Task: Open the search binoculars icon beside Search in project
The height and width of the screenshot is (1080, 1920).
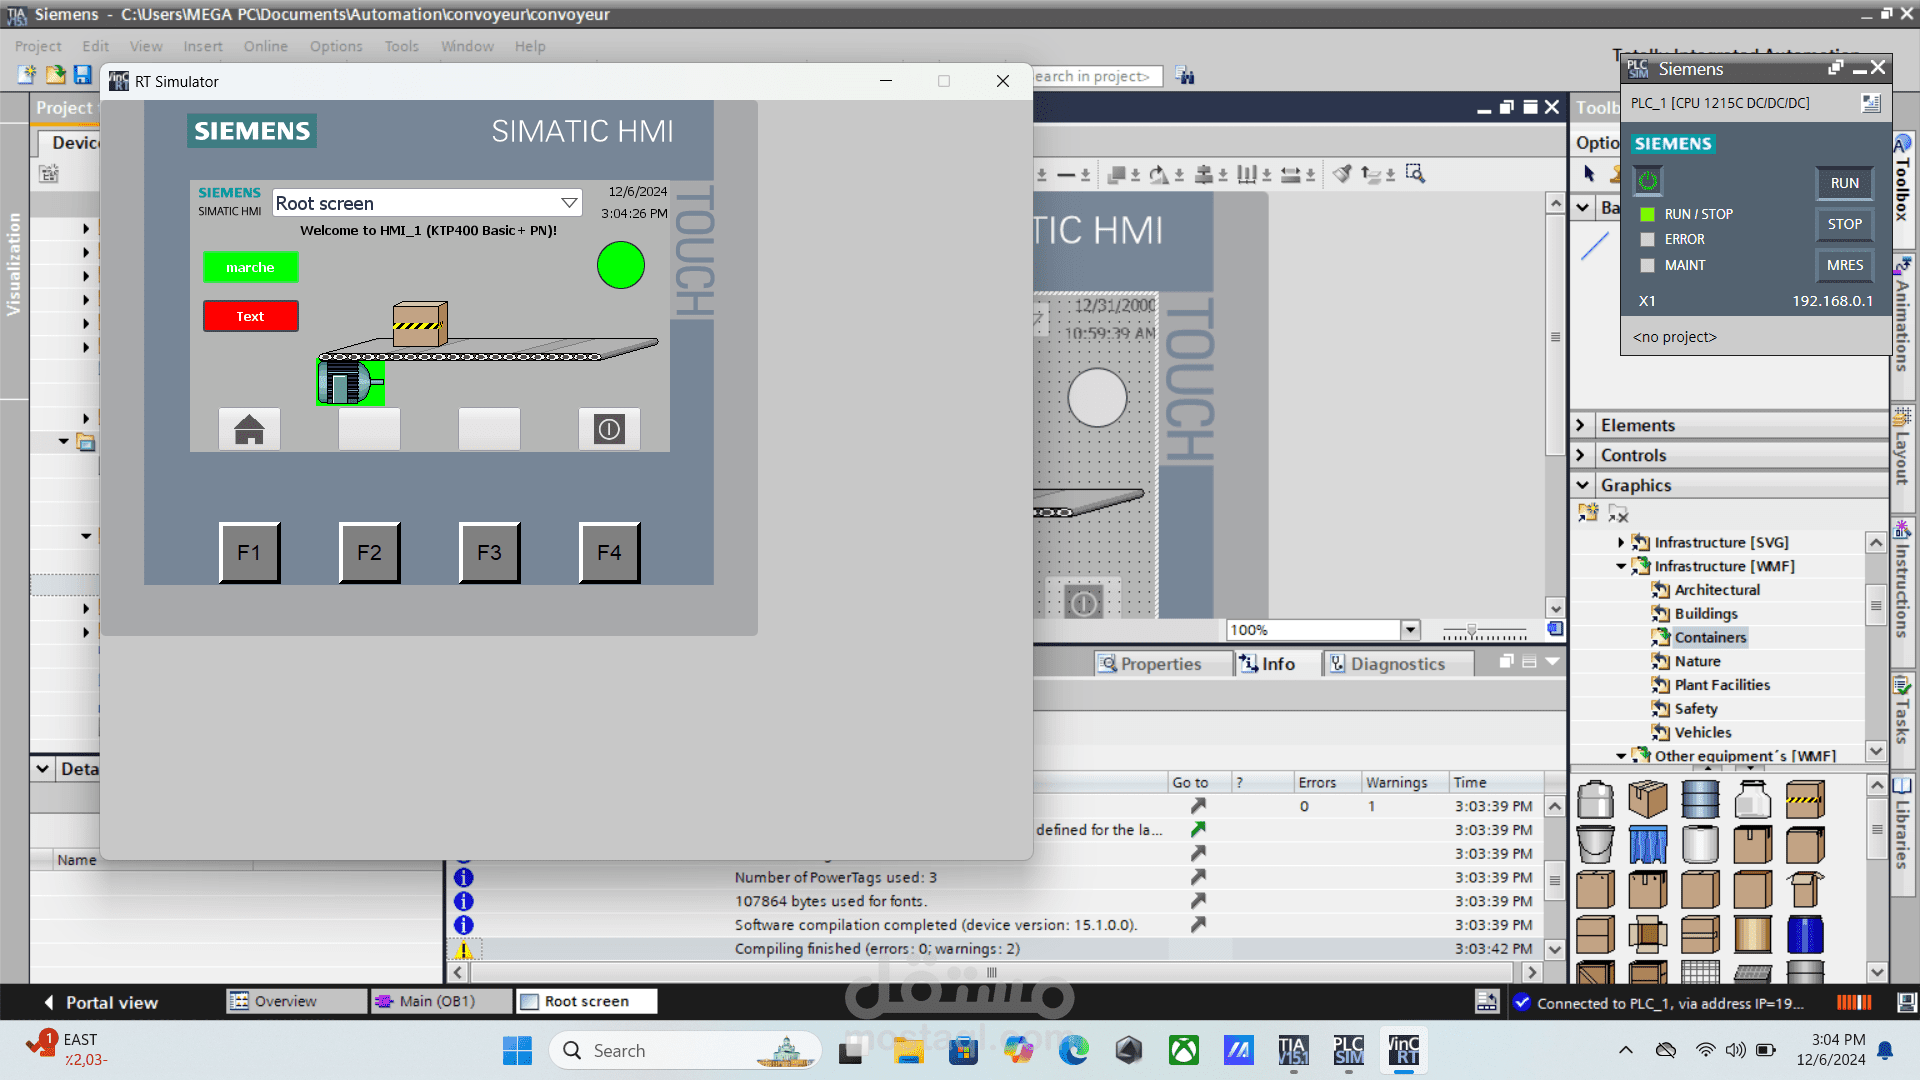Action: (x=1185, y=76)
